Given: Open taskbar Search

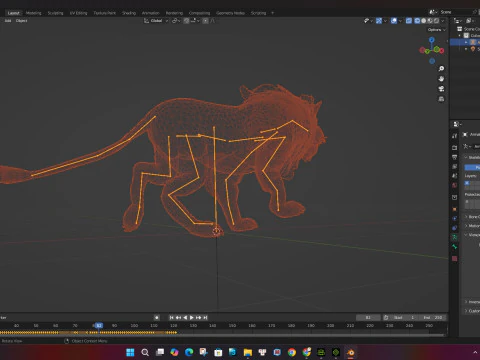Looking at the screenshot, I should tap(145, 352).
